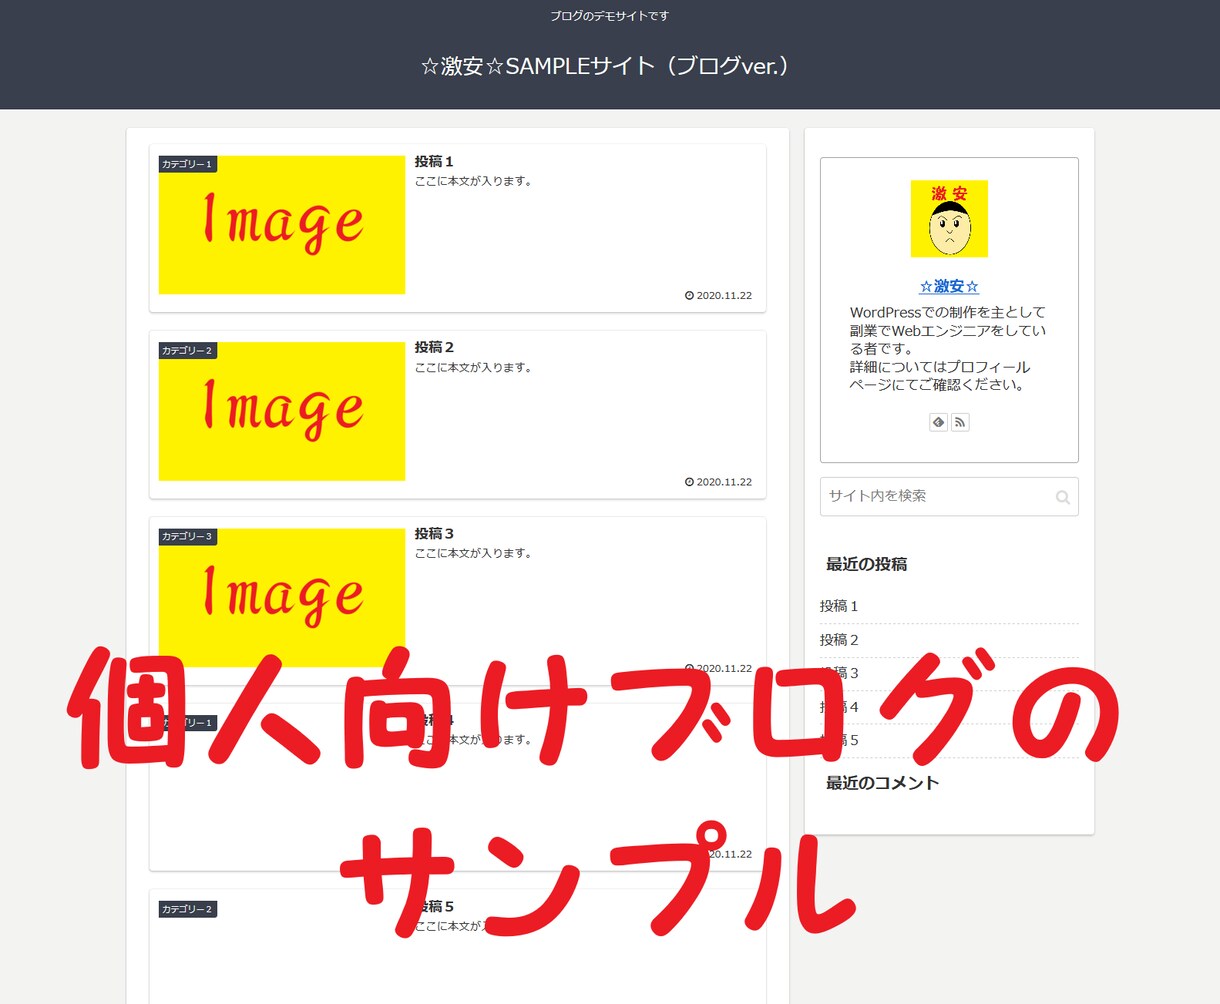The width and height of the screenshot is (1220, 1004).
Task: Click the 投稿3 yellow Image thumbnail
Action: (x=282, y=597)
